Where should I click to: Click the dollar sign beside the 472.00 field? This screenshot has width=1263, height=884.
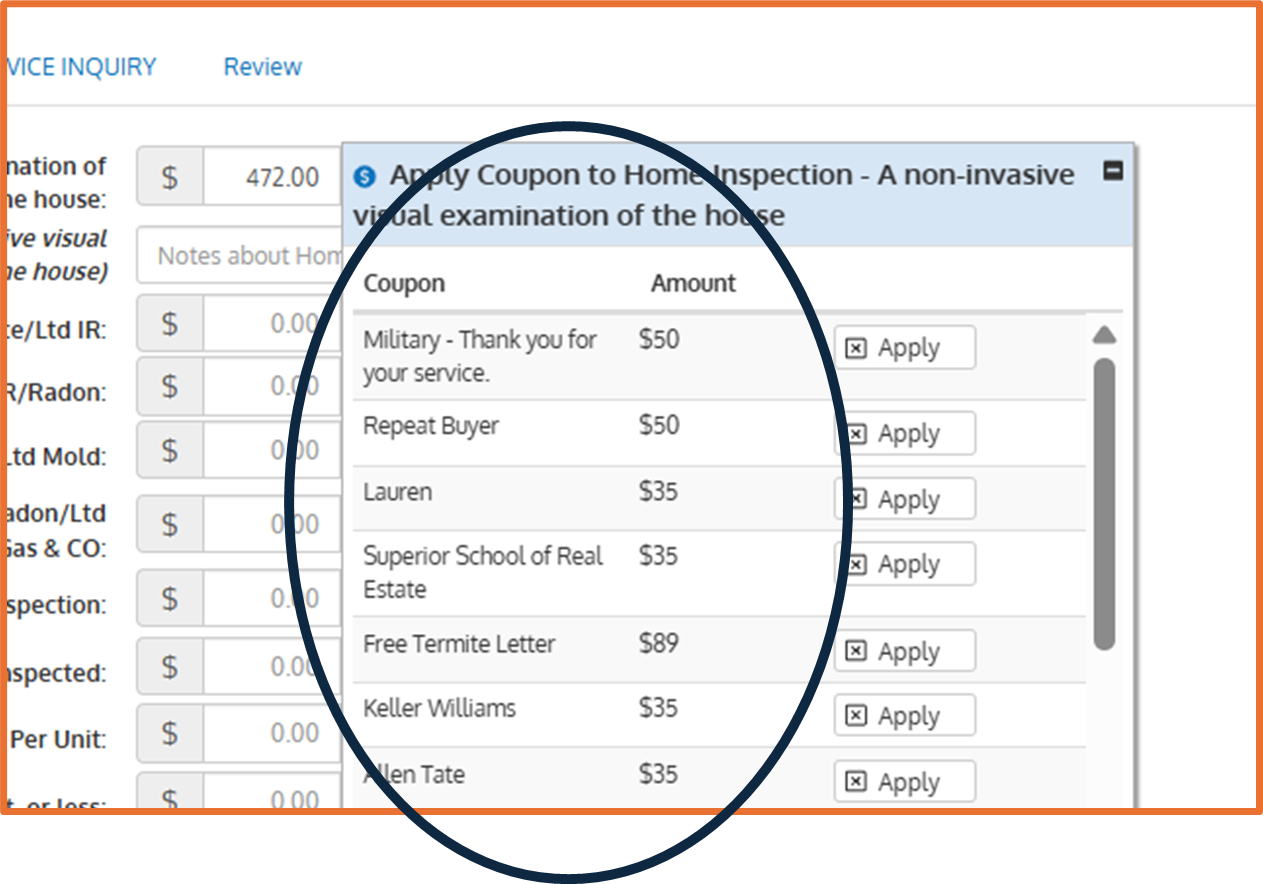[170, 178]
